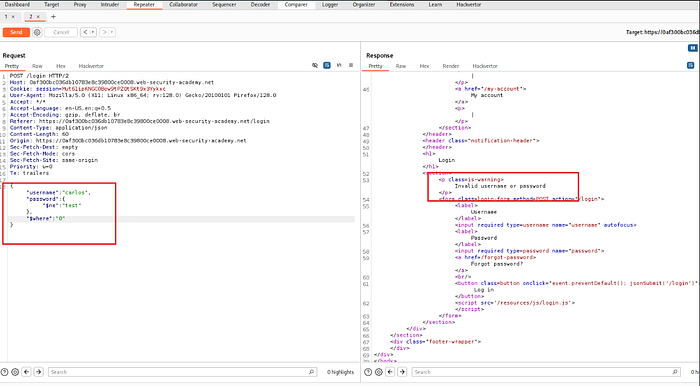Select Repeater sub-tab 2
This screenshot has width=700, height=386.
31,17
